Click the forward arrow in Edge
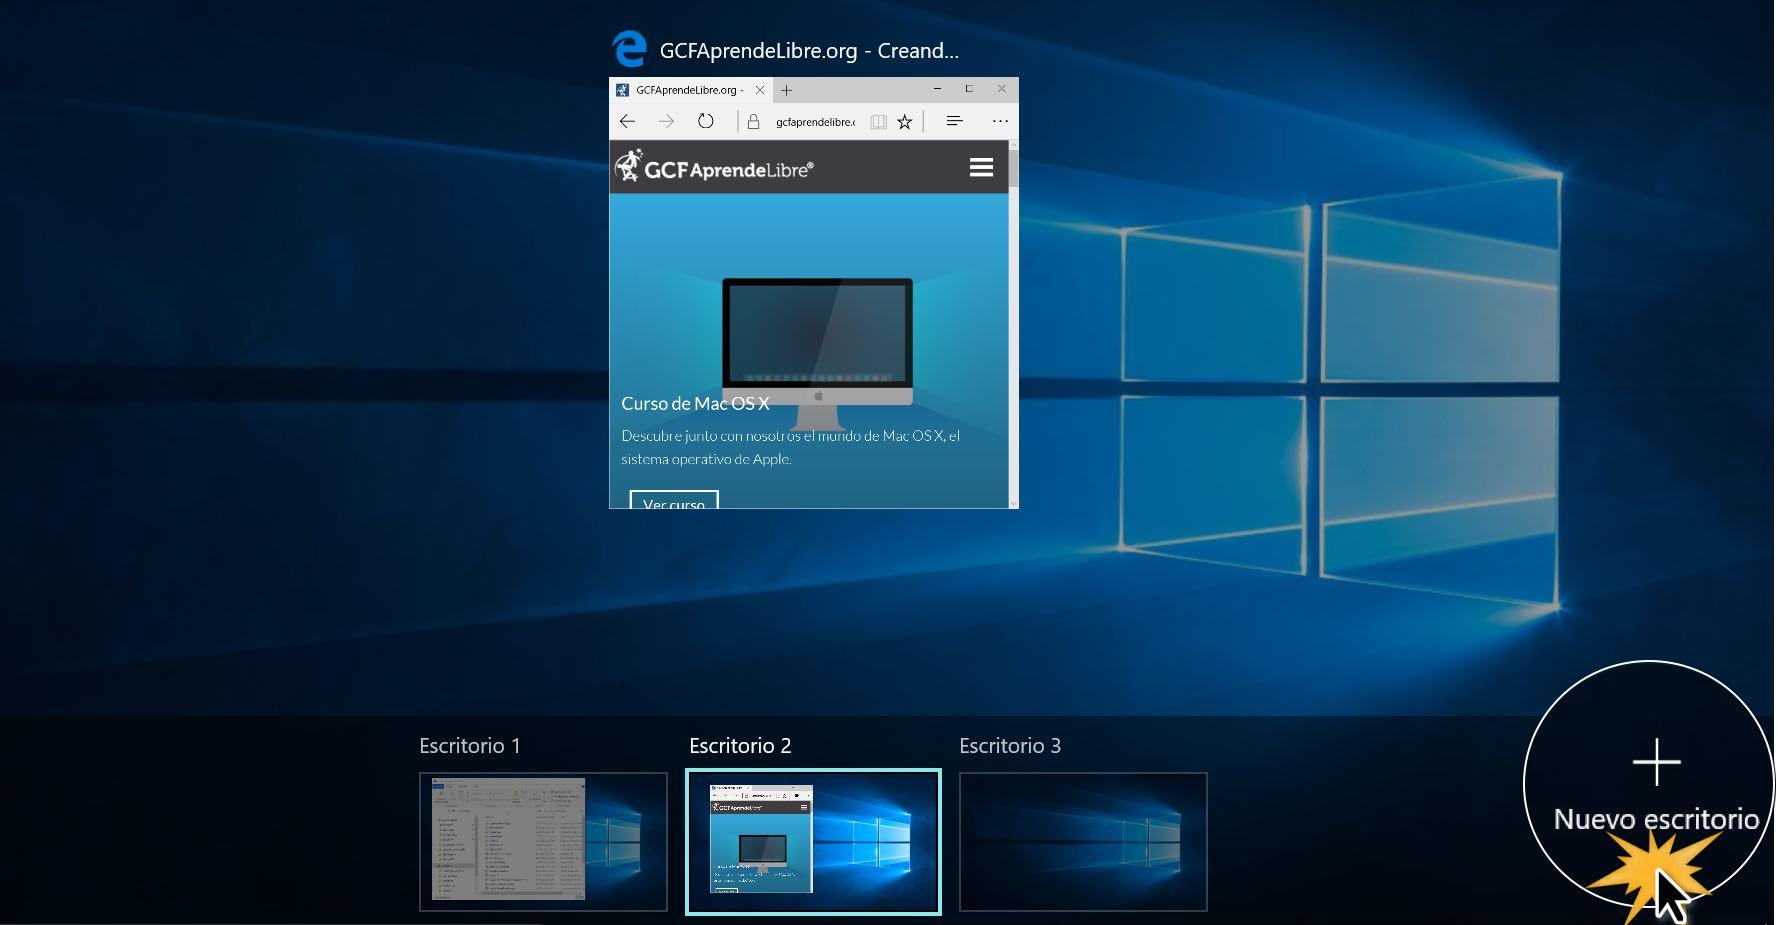 click(x=666, y=121)
